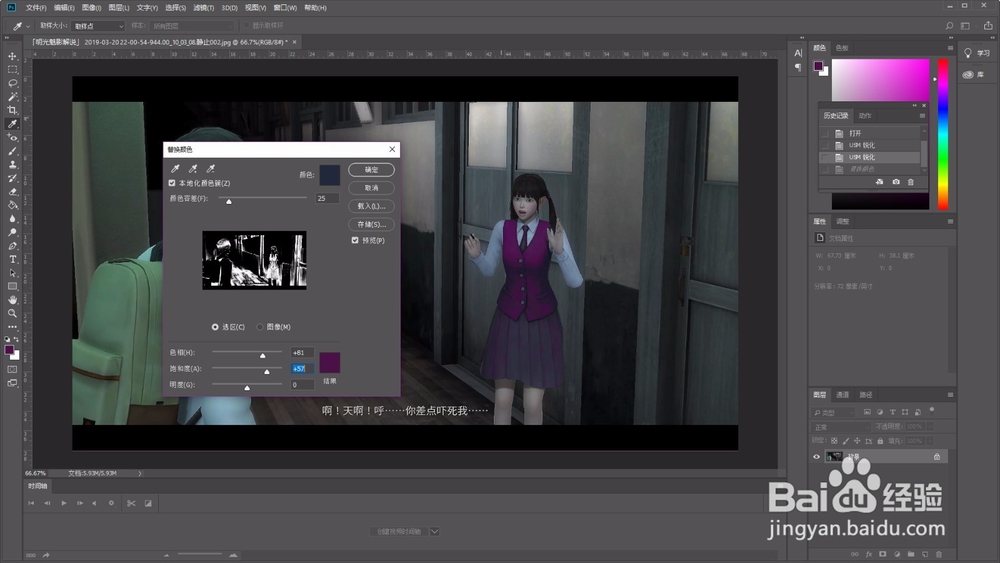Click the timeline play button
This screenshot has width=1000, height=563.
[x=64, y=503]
